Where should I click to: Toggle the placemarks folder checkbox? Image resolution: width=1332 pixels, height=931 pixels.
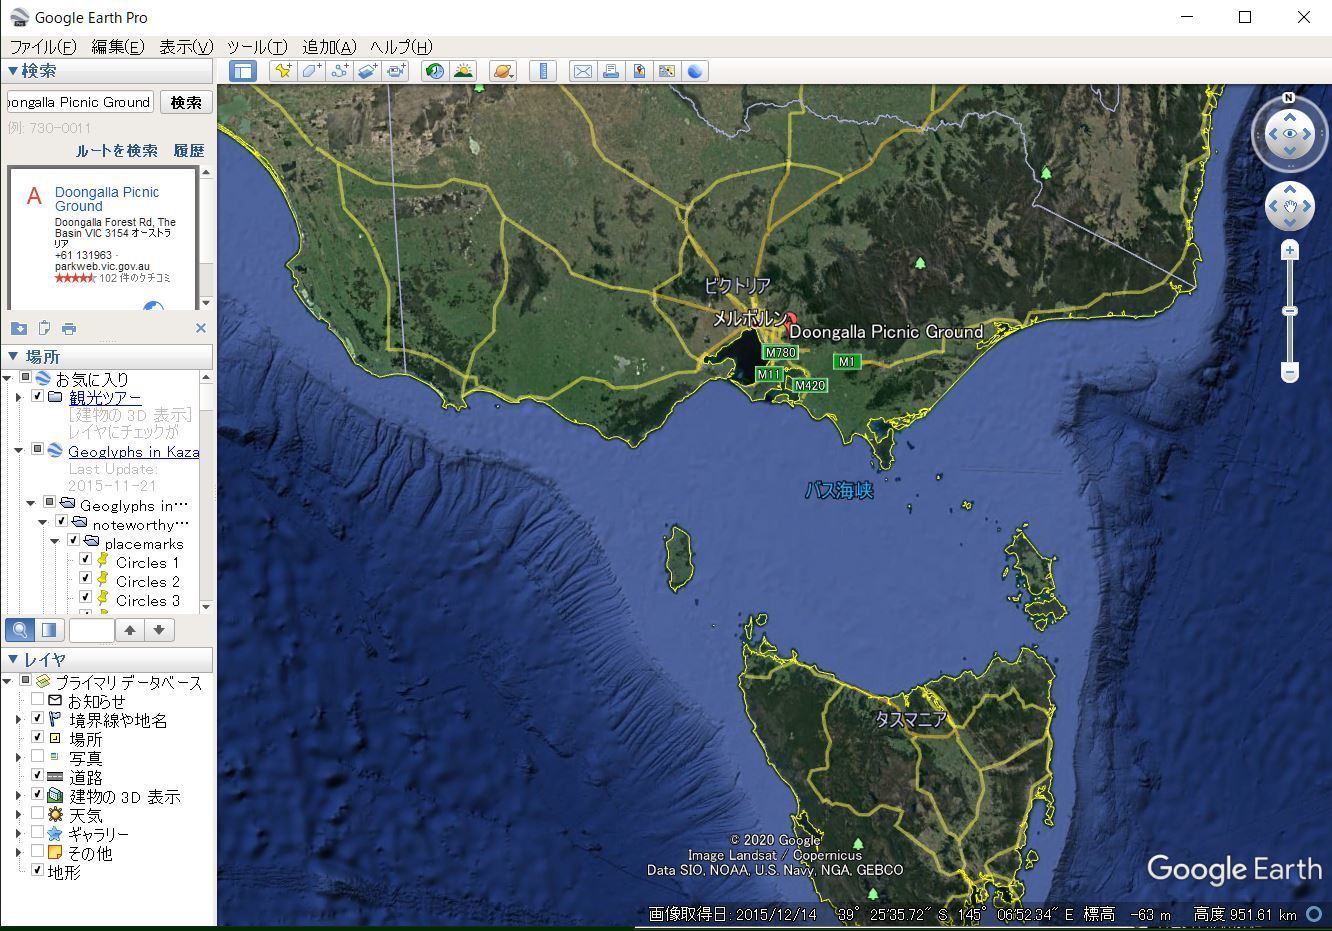(74, 540)
